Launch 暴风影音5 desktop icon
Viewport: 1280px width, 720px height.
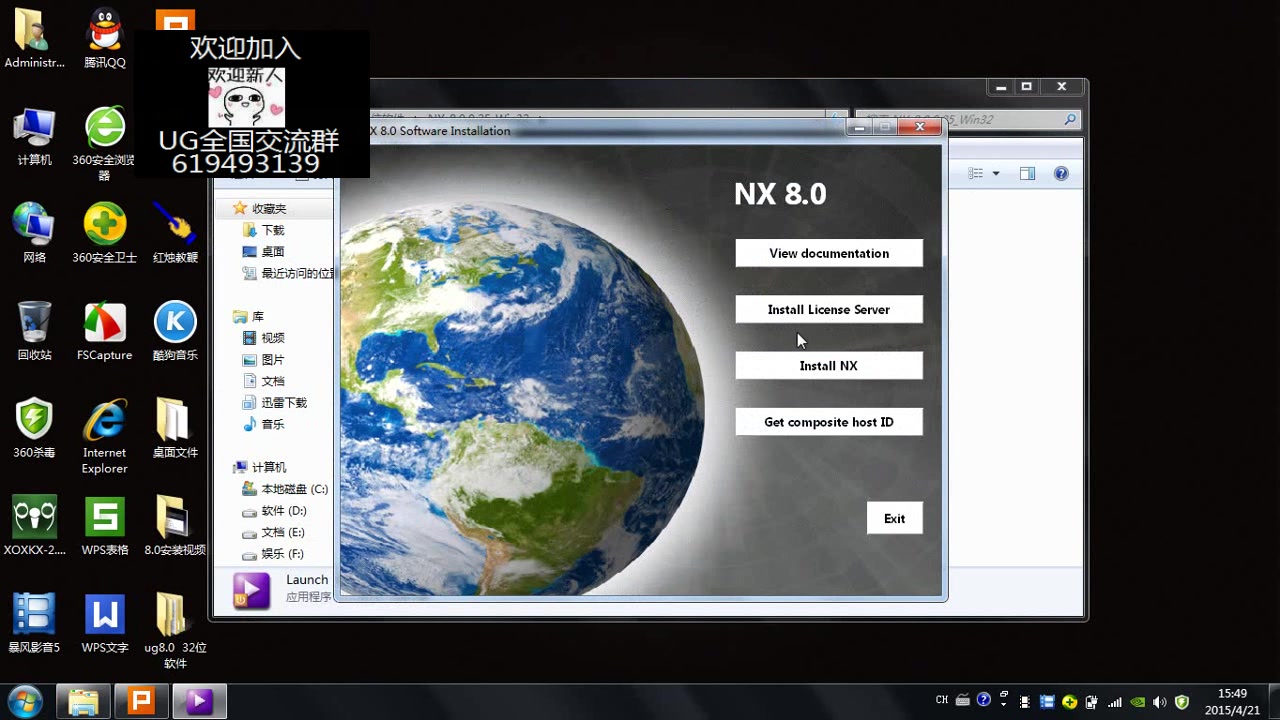[x=34, y=623]
